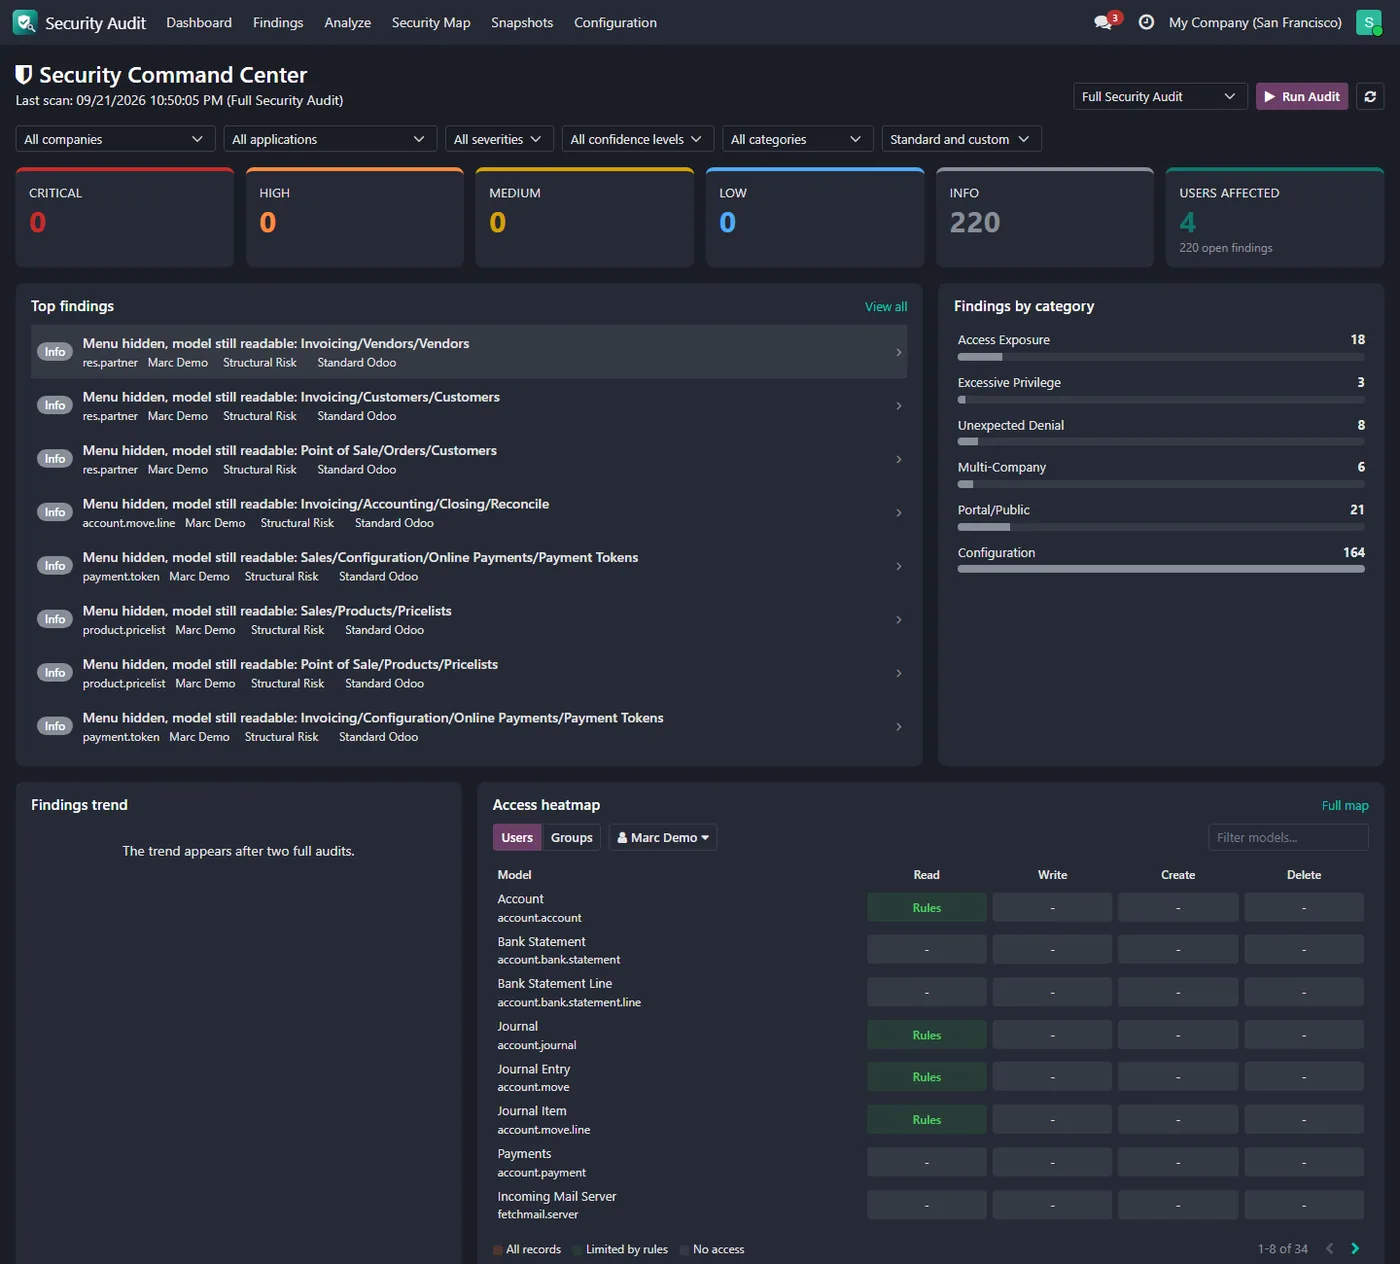Screen dimensions: 1400x1264
Task: Open the Standard and custom dropdown
Action: tap(961, 139)
